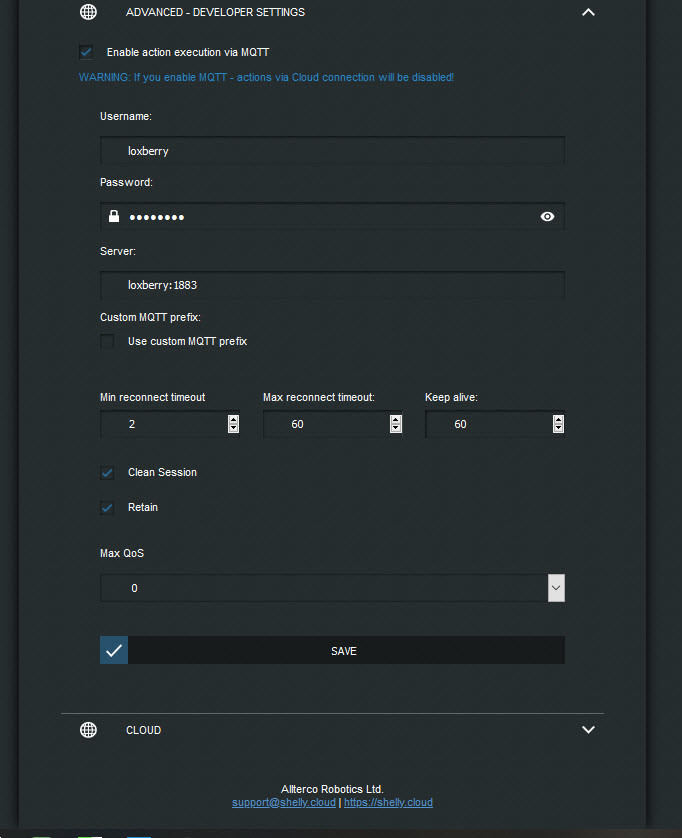682x838 pixels.
Task: Open the https://shelly.cloud website link
Action: tap(388, 802)
